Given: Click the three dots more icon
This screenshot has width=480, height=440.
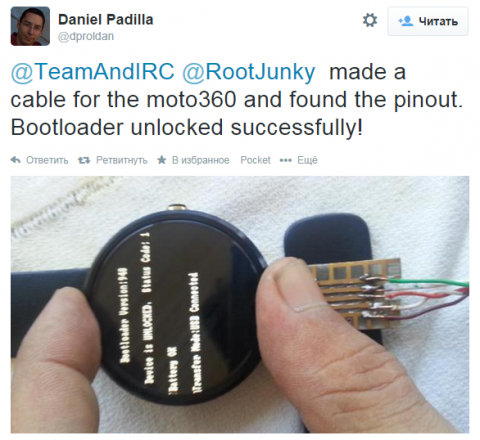Looking at the screenshot, I should click(286, 161).
